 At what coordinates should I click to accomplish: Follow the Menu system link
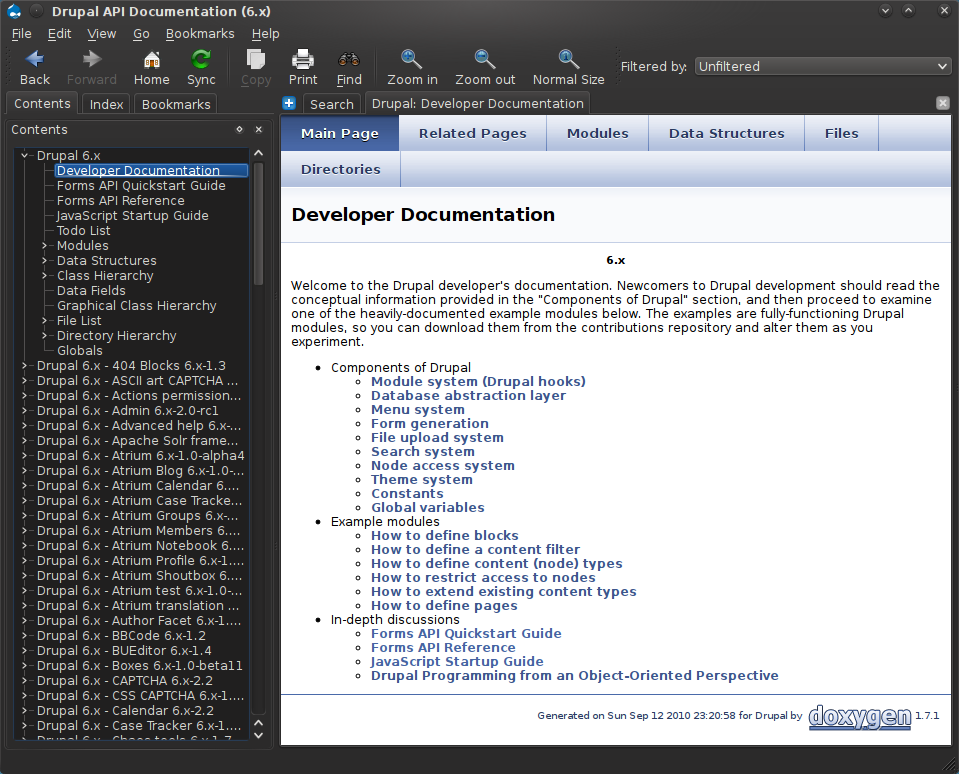pyautogui.click(x=418, y=410)
